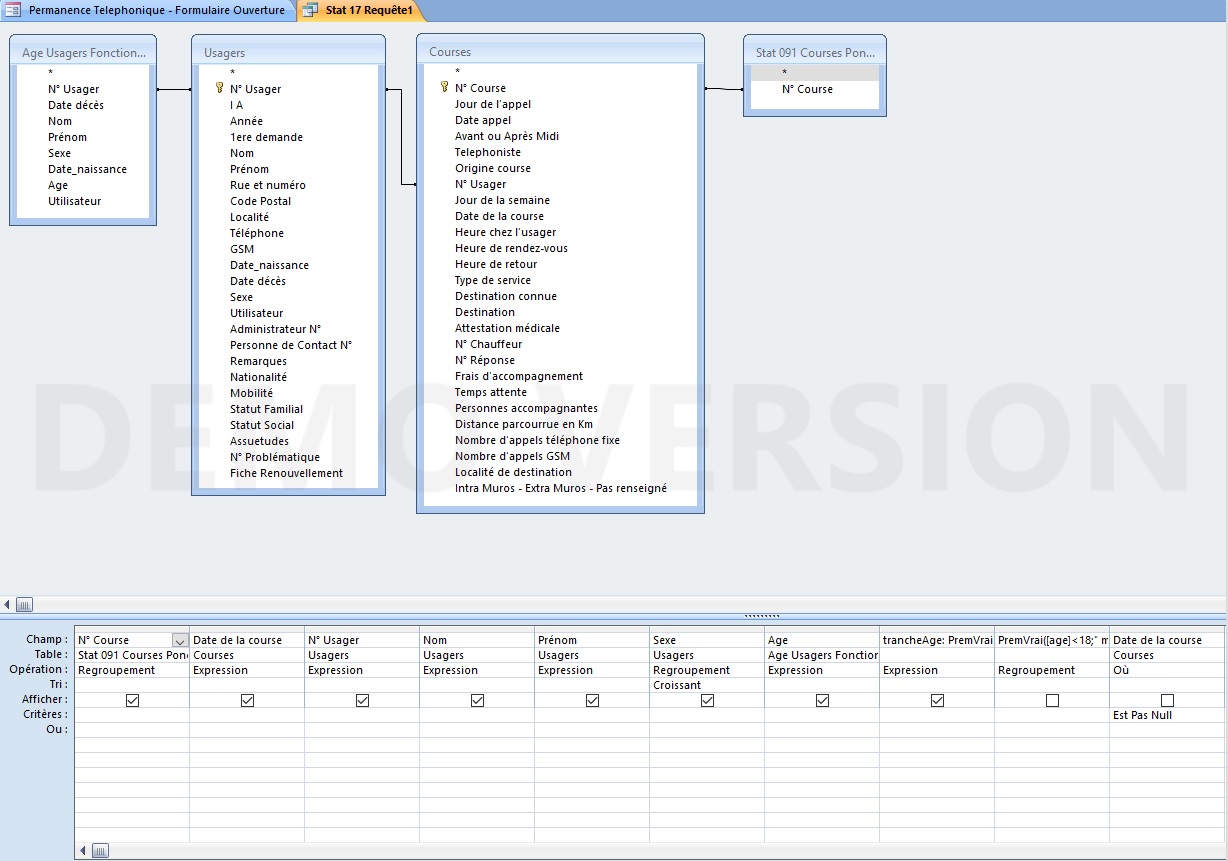Select Rue et numéro in Usagers table
Screen dimensions: 1228x861
coord(268,185)
